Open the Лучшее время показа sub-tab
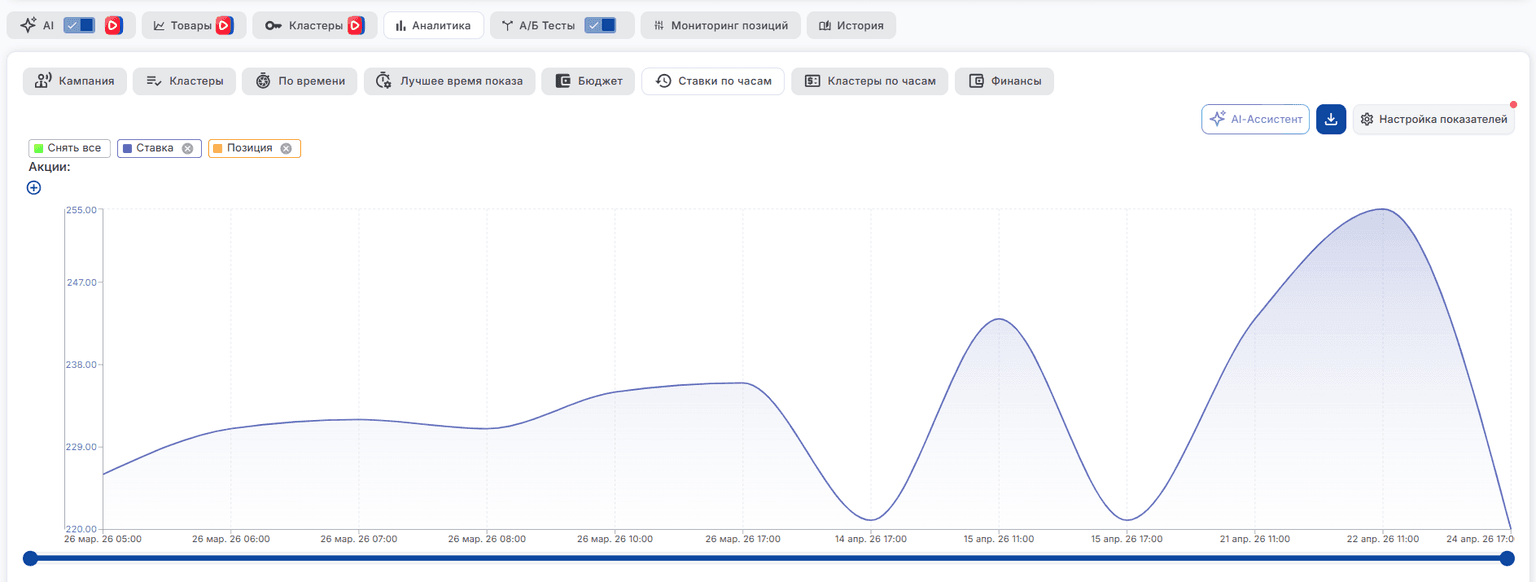Screen dimensions: 1536x582 450,81
